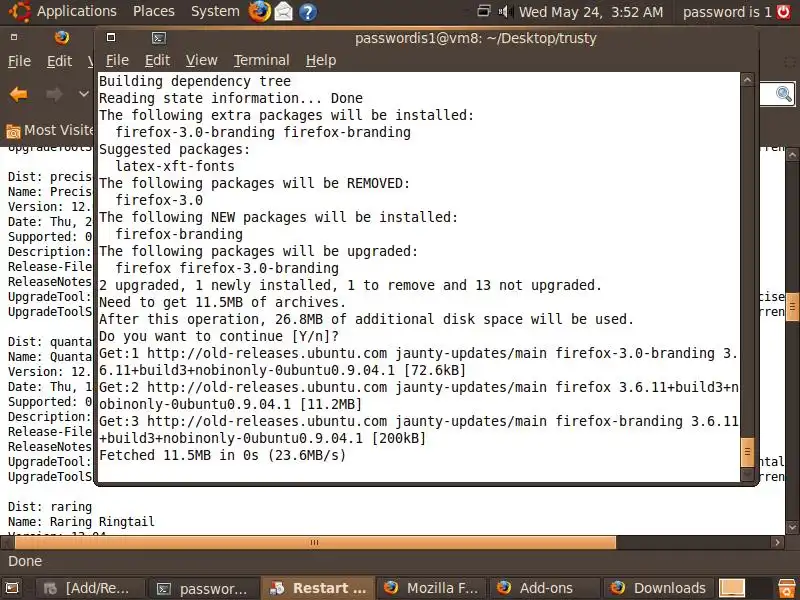Open the terminal Help menu
The width and height of the screenshot is (800, 600).
(x=321, y=60)
